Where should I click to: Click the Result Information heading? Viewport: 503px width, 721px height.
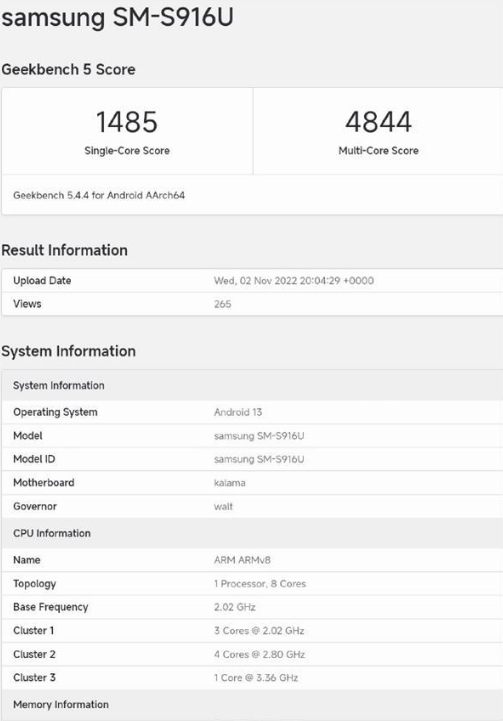point(64,250)
